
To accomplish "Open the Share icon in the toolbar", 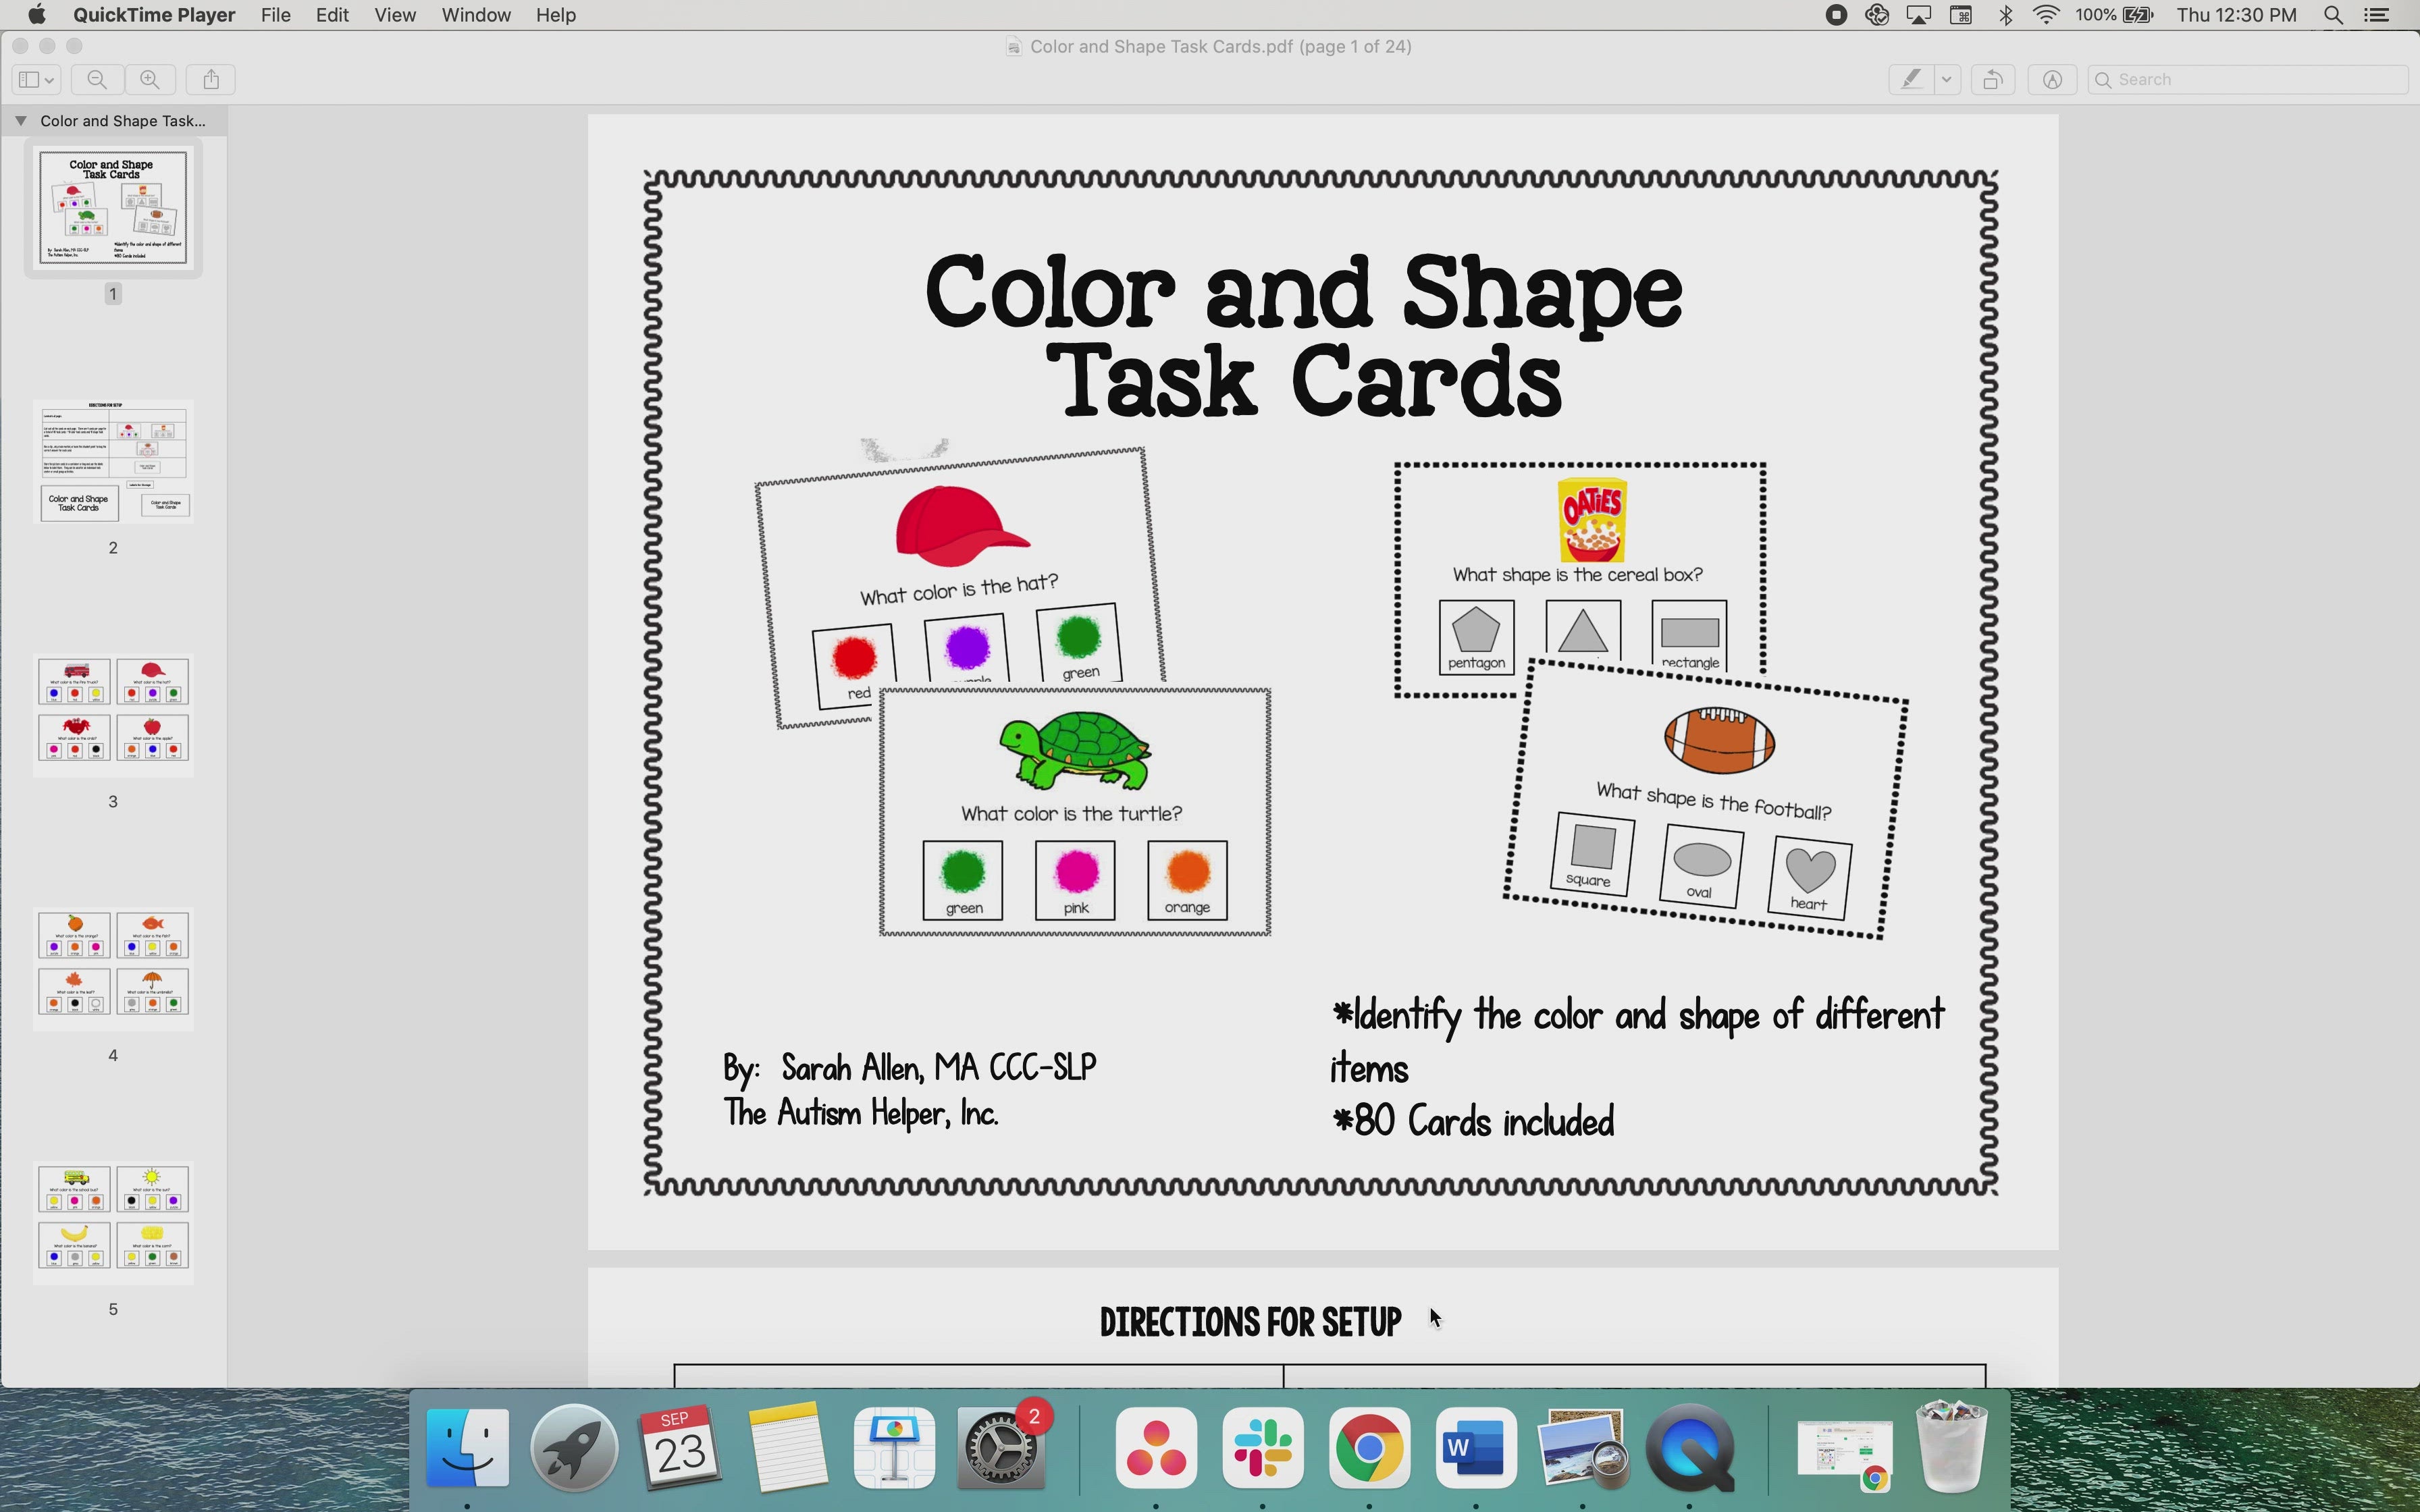I will pyautogui.click(x=210, y=79).
